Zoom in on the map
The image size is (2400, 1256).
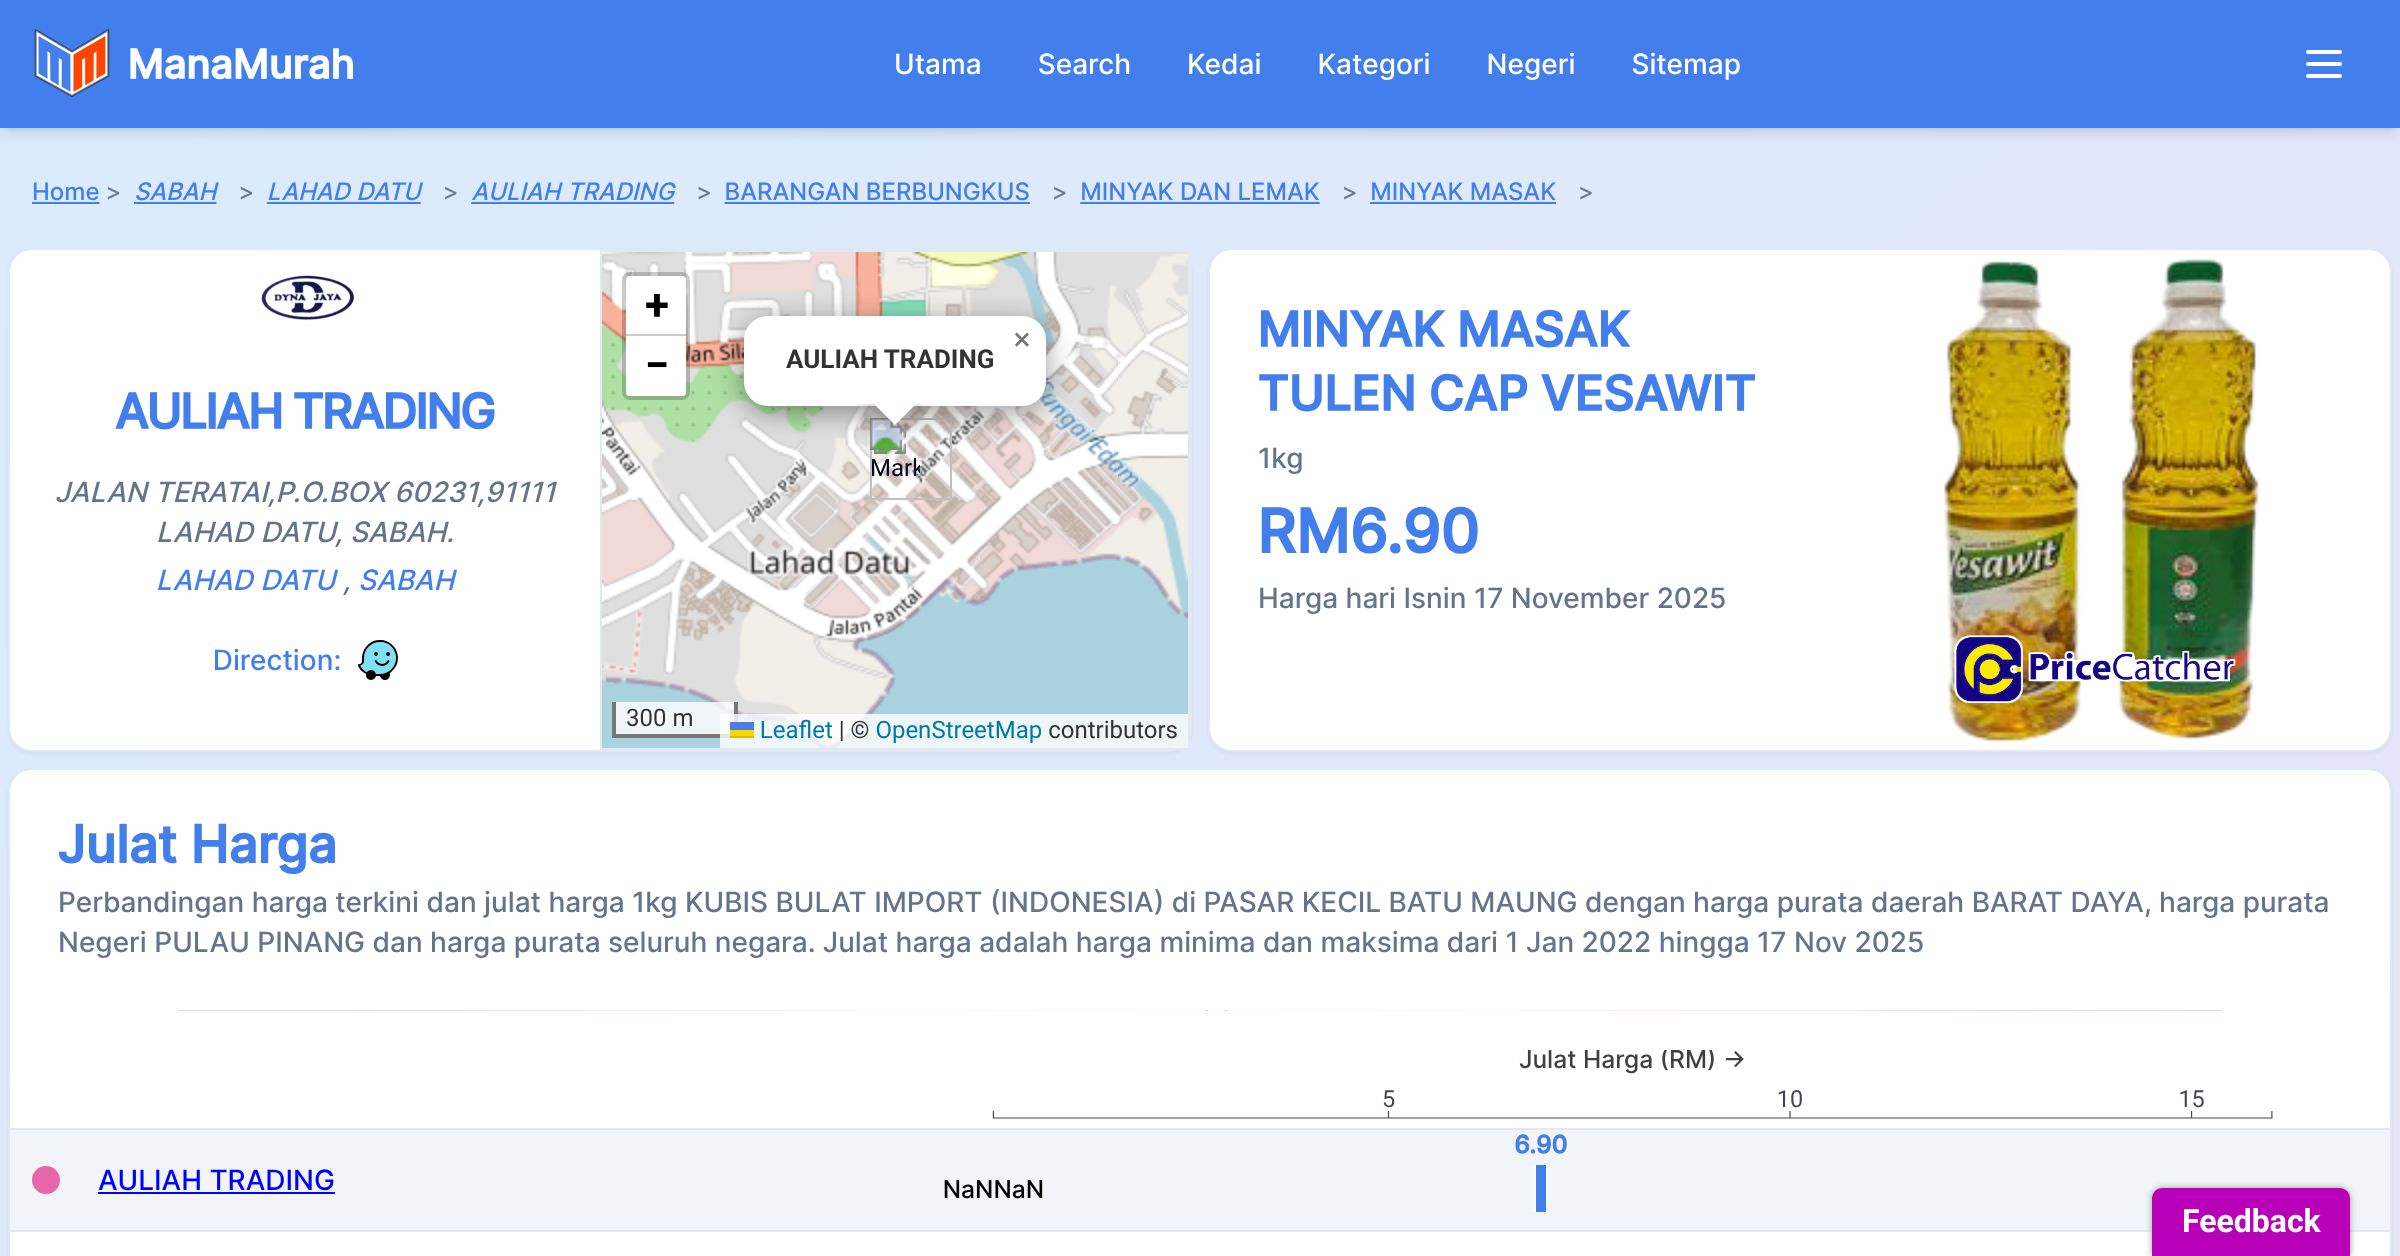[656, 305]
